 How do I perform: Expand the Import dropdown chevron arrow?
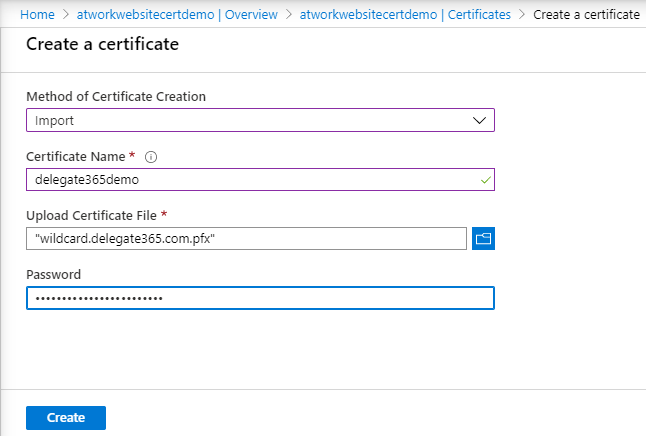coord(479,120)
